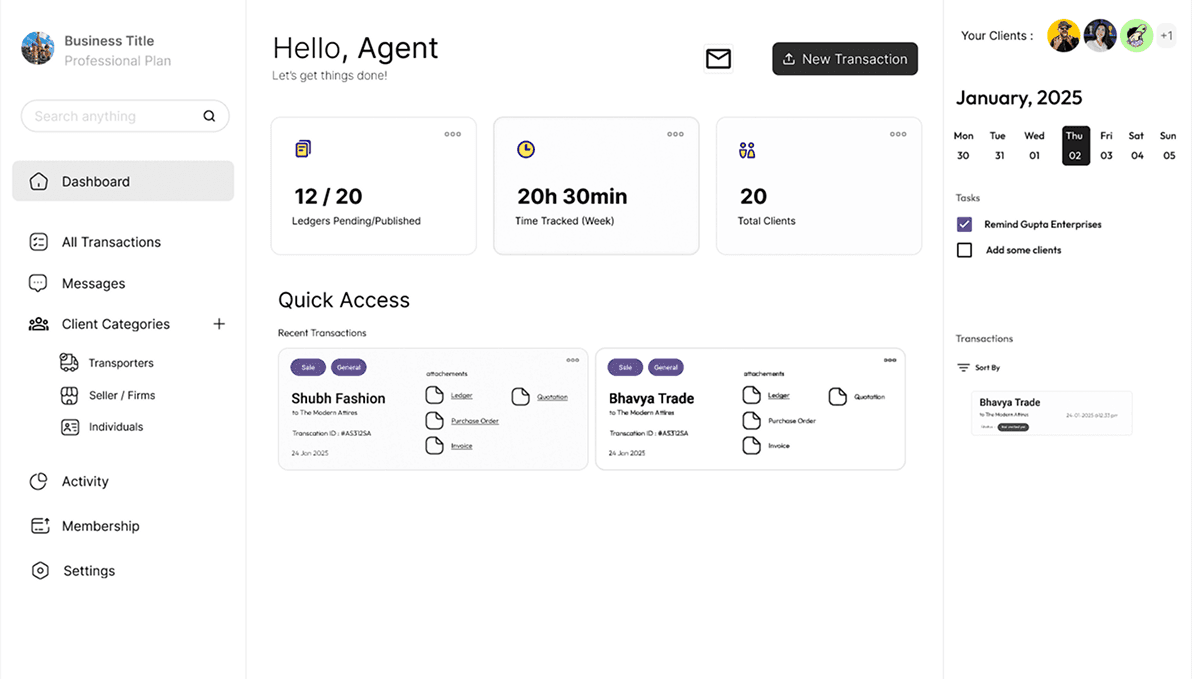The height and width of the screenshot is (679, 1192).
Task: Click the Total Clients people icon
Action: 747,149
